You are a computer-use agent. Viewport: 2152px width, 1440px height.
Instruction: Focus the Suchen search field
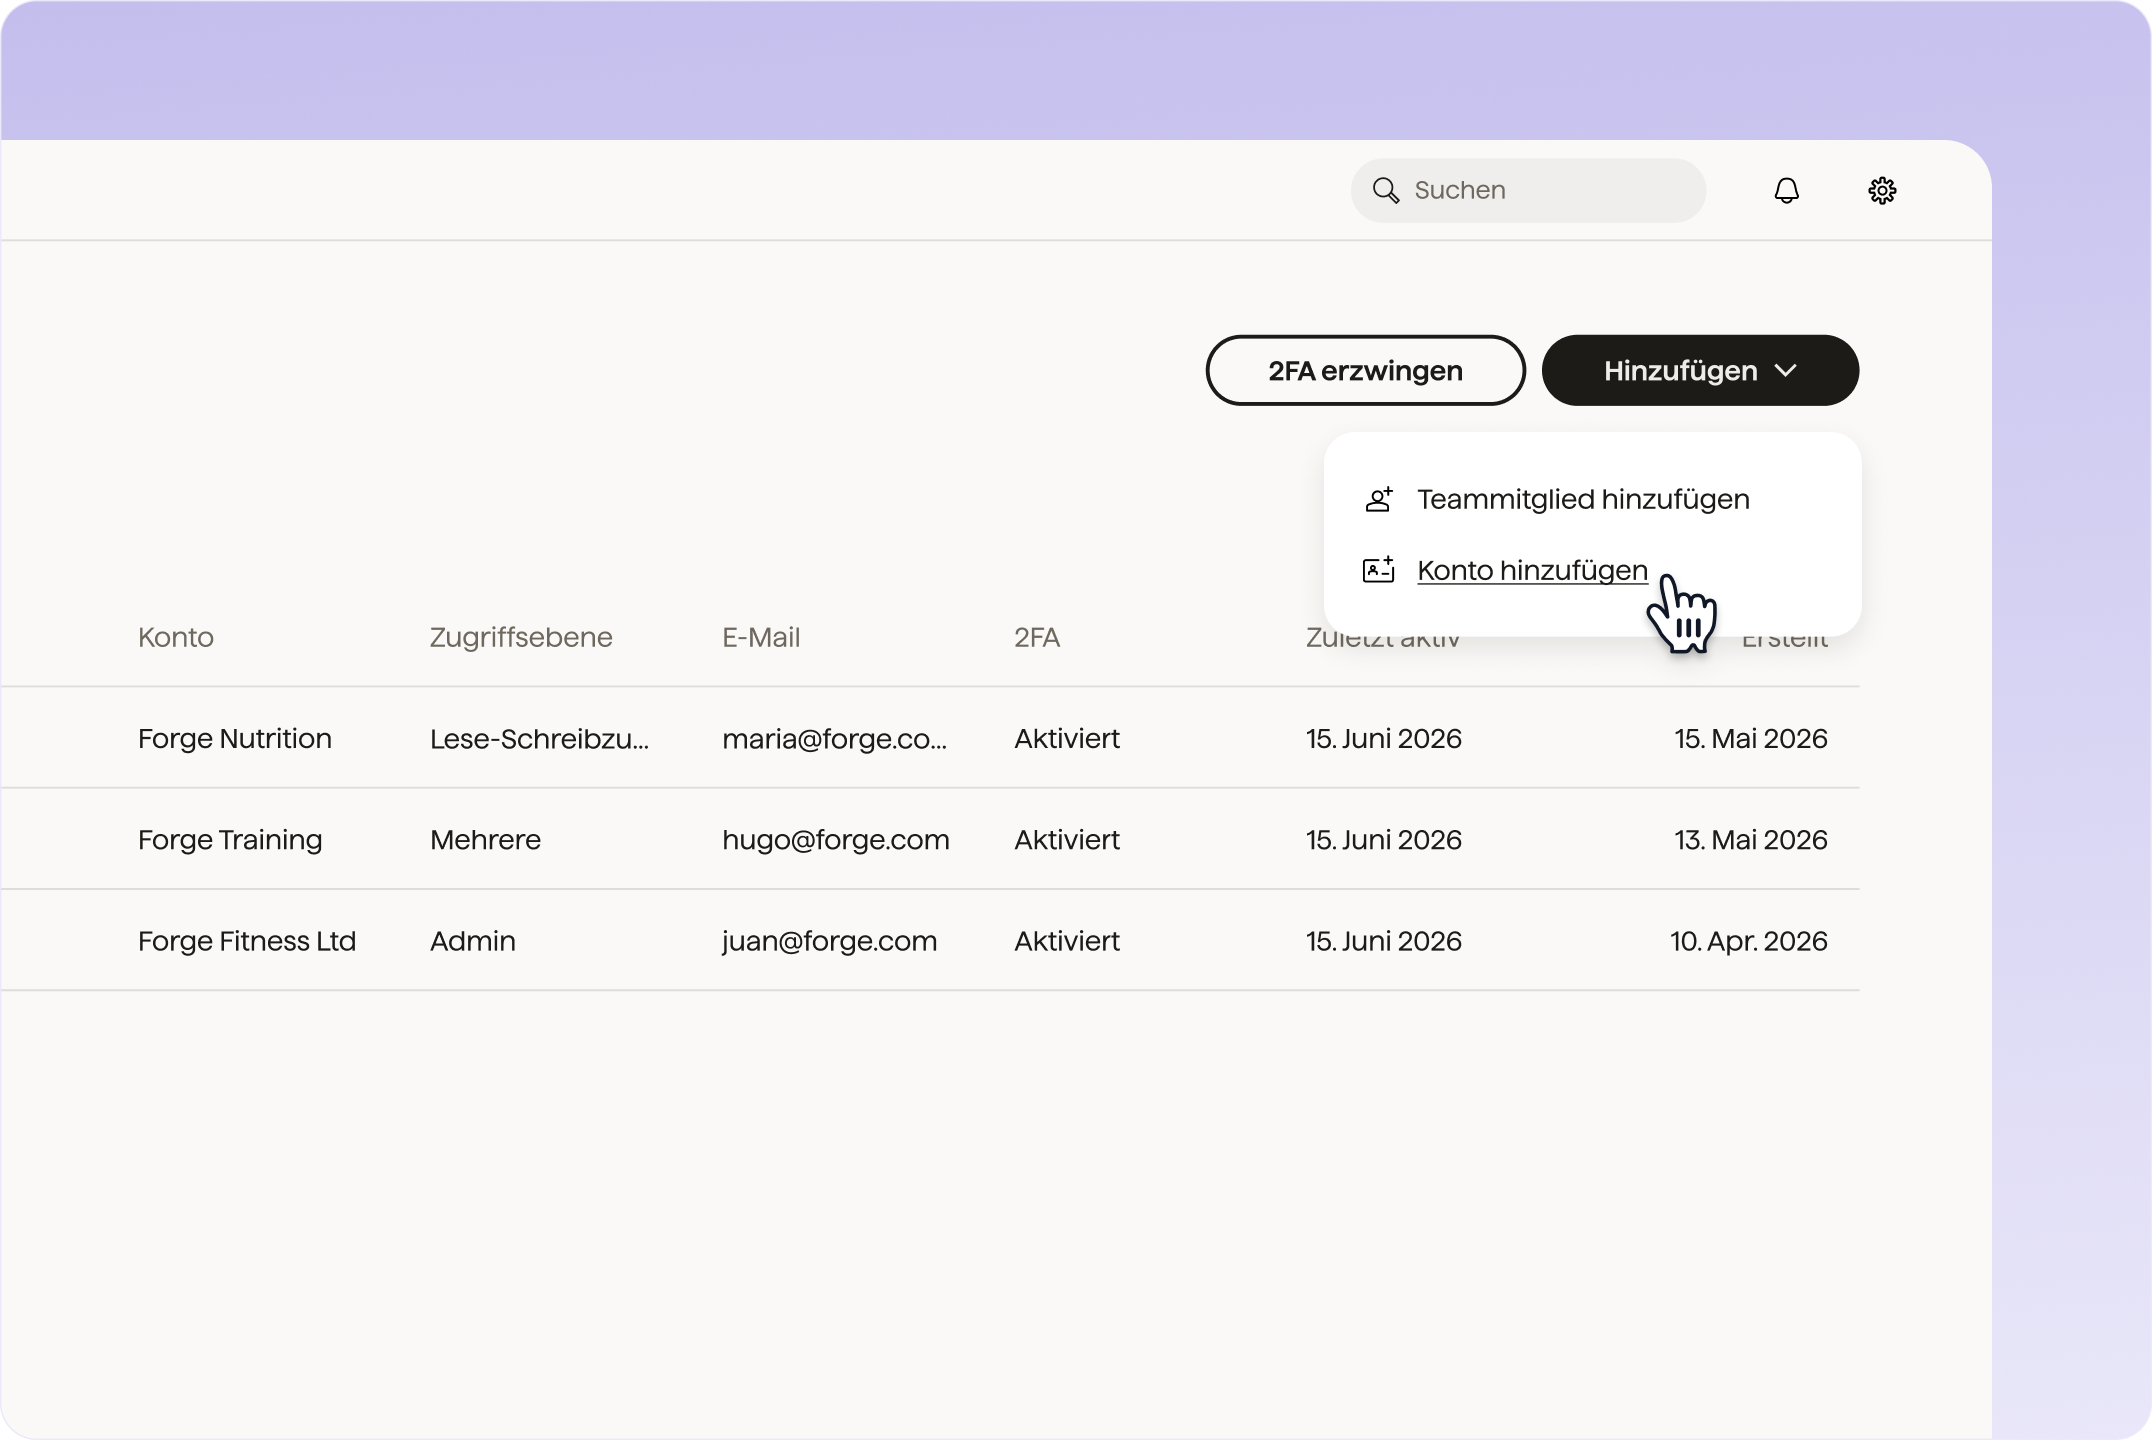coord(1528,190)
